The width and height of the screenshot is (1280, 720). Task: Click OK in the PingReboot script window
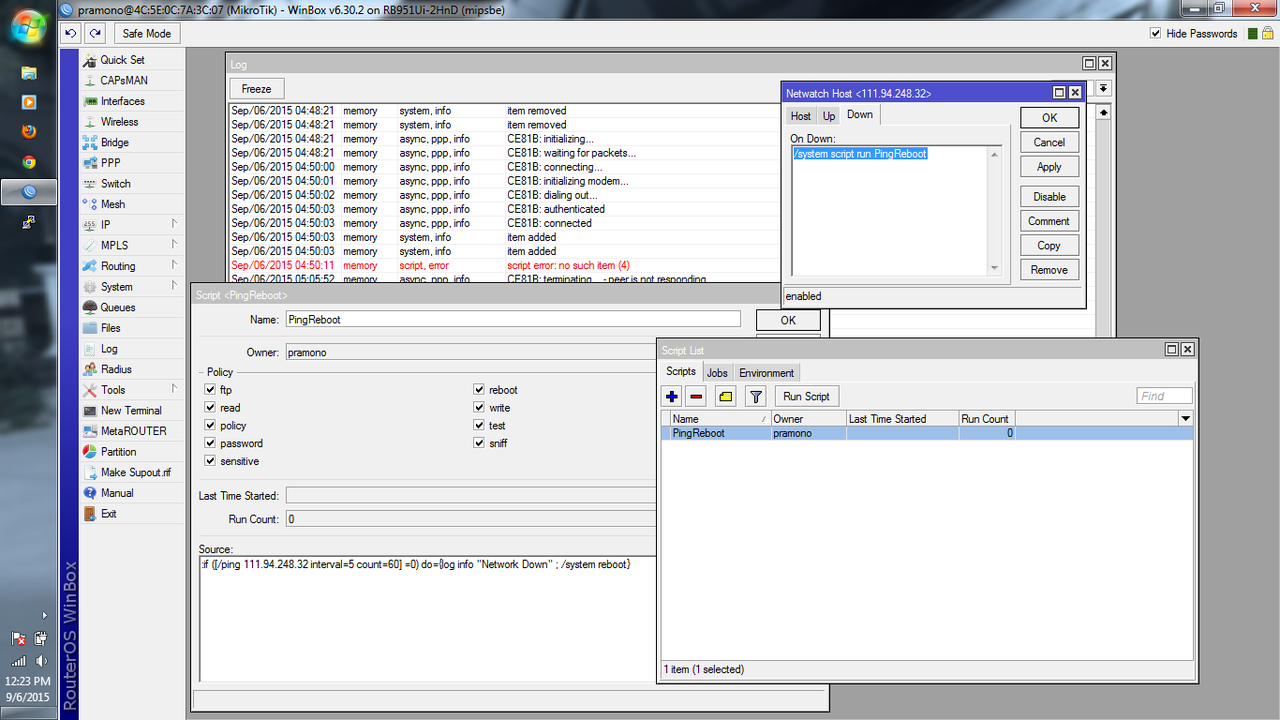[788, 320]
